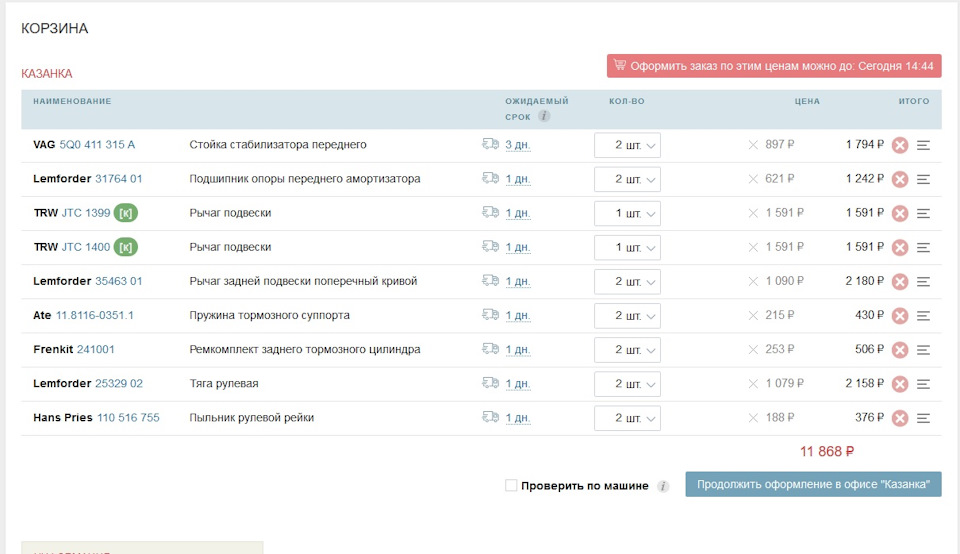Screen dimensions: 960x554
Task: Open part number link 241001
Action: (96, 350)
